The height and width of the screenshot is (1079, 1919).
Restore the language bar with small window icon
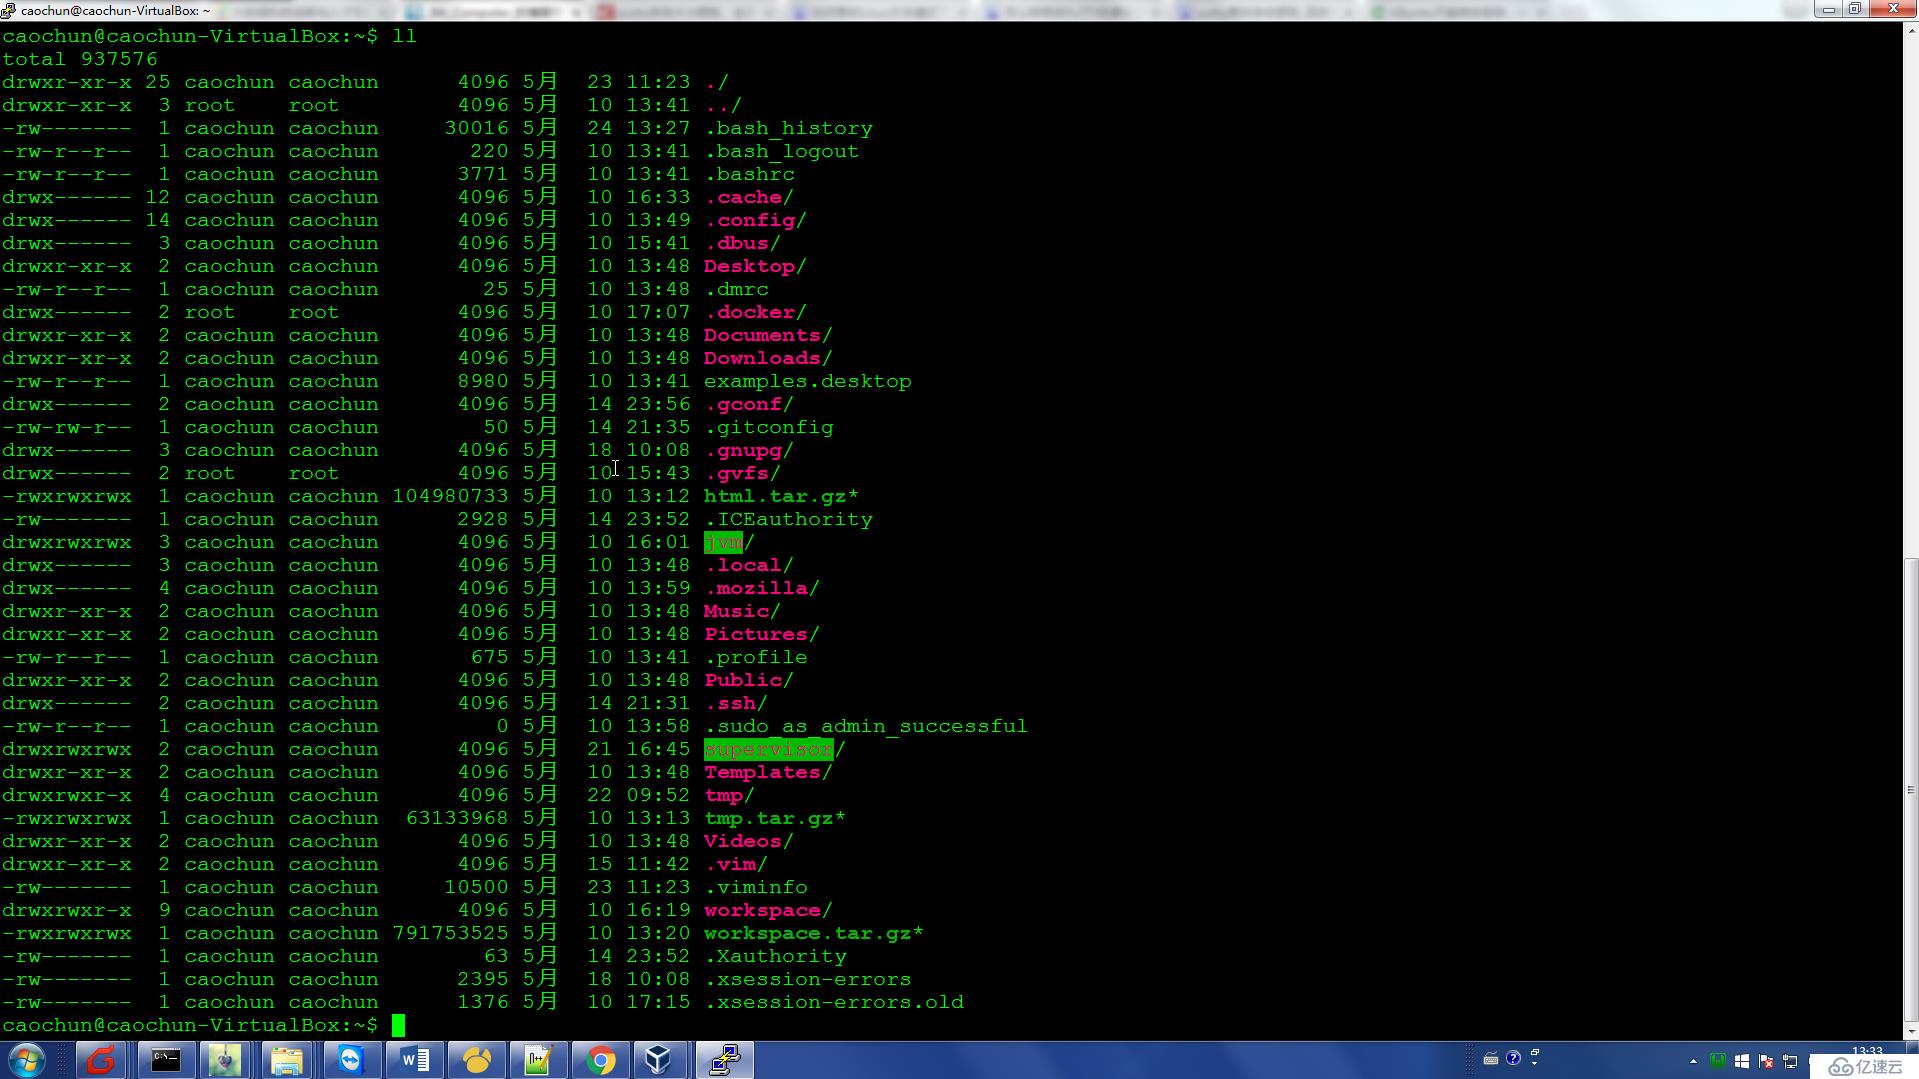tap(1535, 1052)
